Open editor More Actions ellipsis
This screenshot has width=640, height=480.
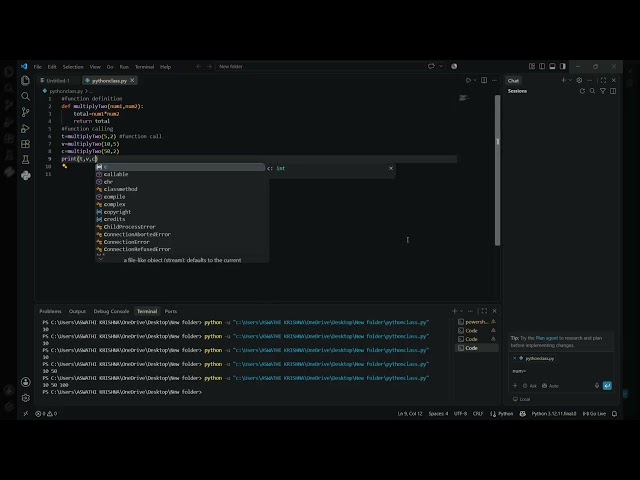(x=494, y=80)
